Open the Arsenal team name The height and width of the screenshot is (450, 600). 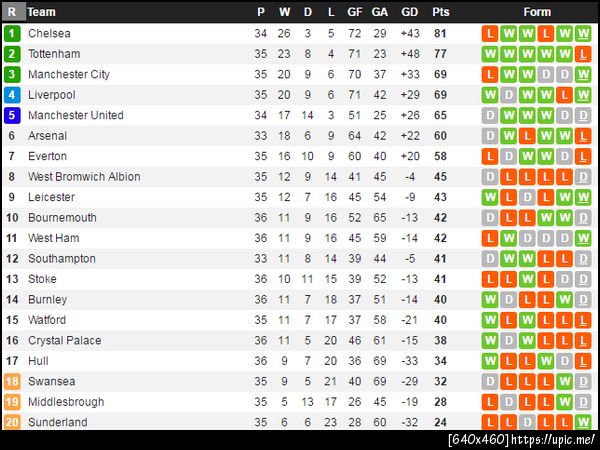48,136
